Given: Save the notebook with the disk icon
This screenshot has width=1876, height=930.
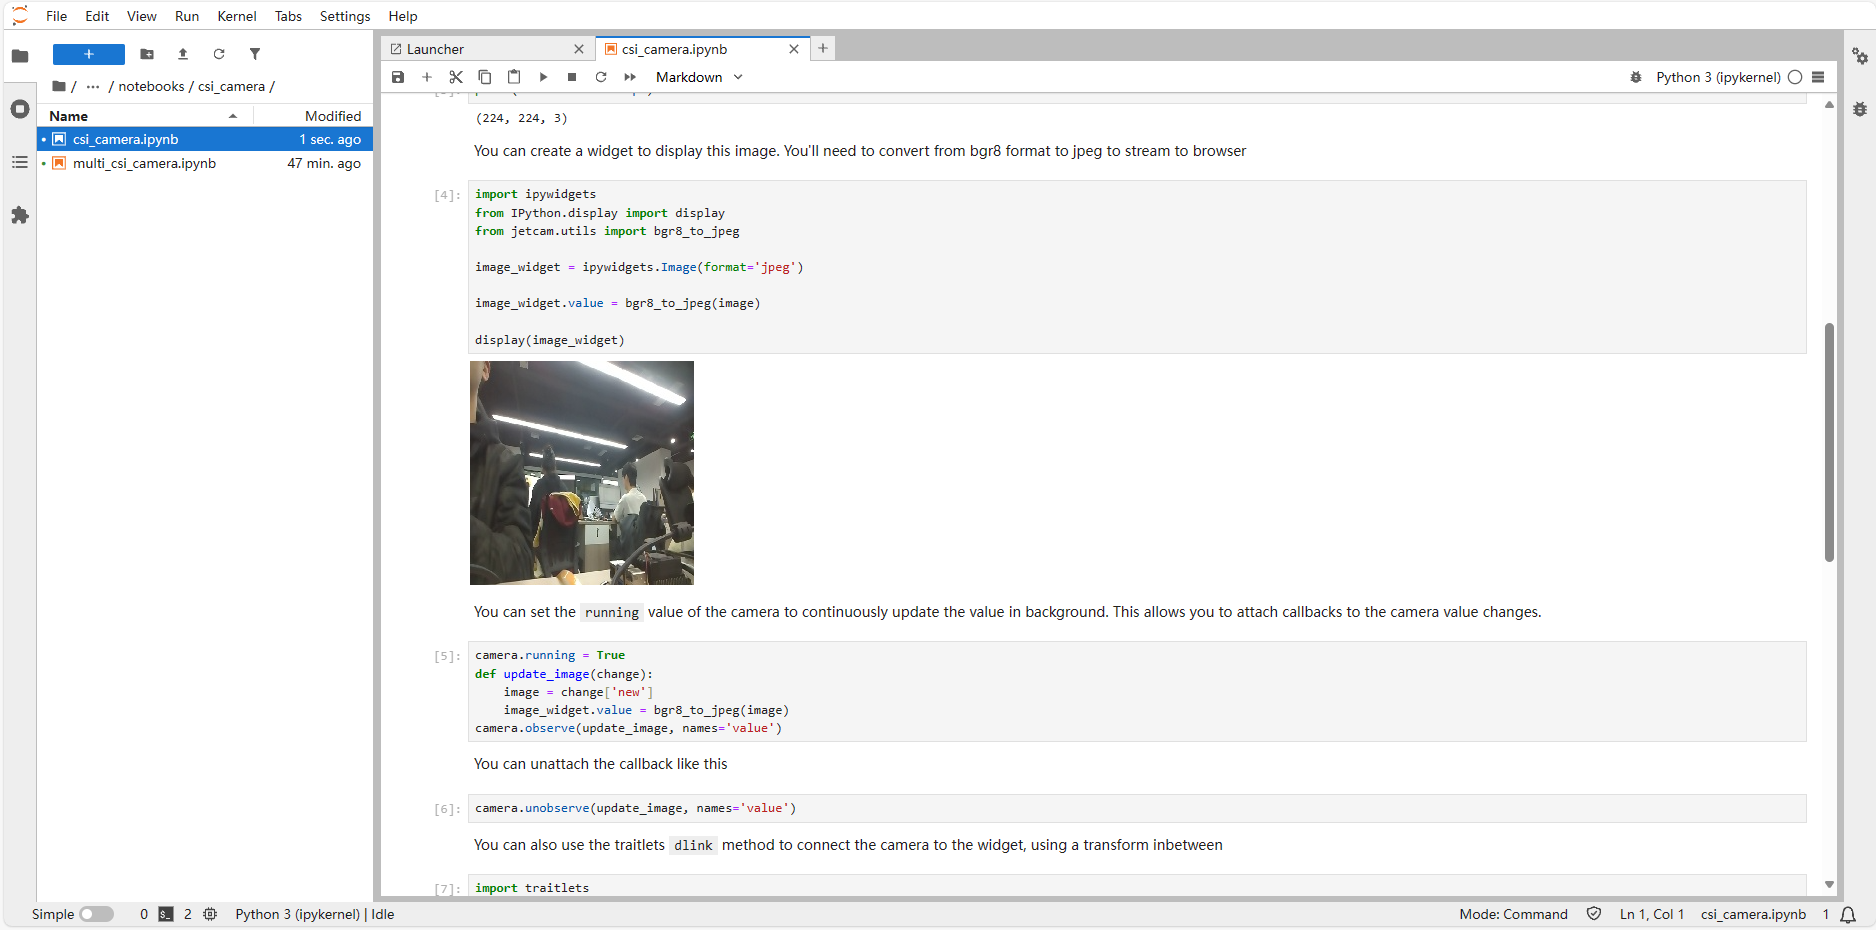Looking at the screenshot, I should [x=398, y=77].
